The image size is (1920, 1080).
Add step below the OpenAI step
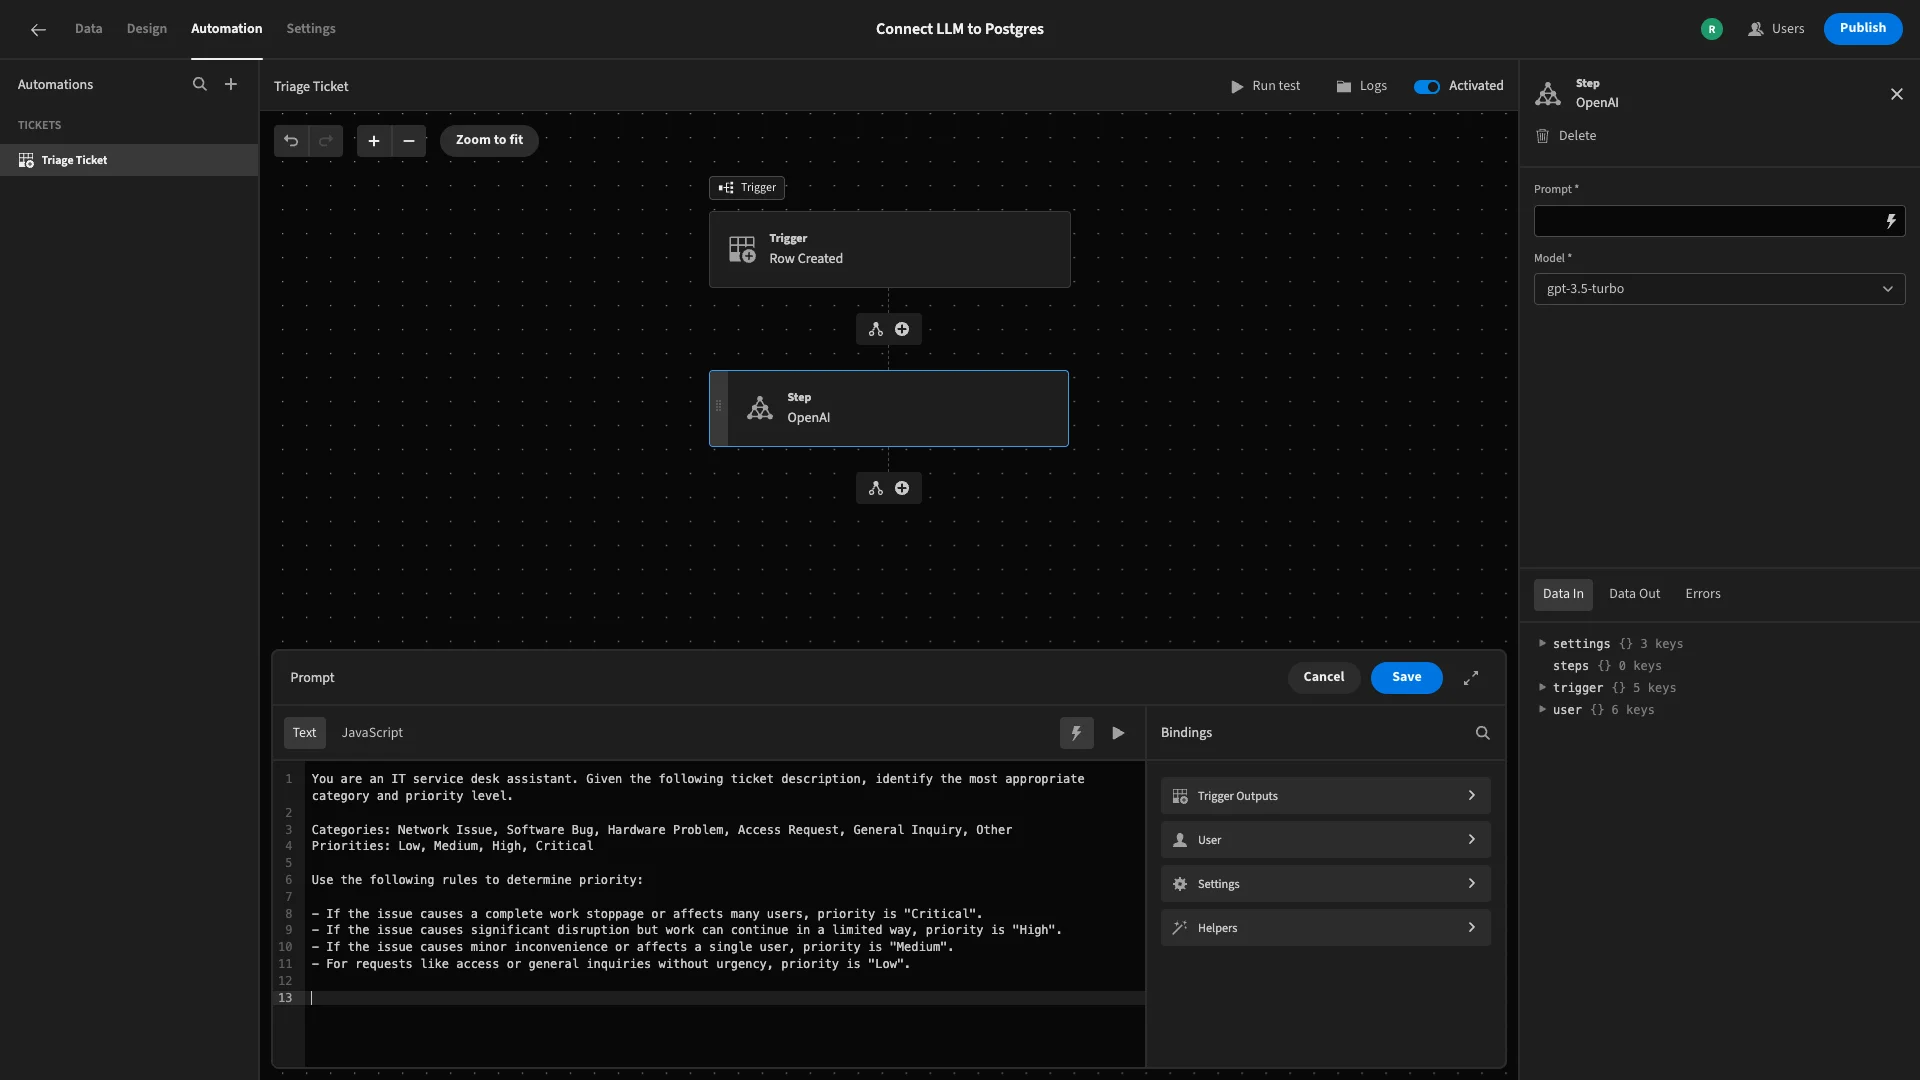902,488
